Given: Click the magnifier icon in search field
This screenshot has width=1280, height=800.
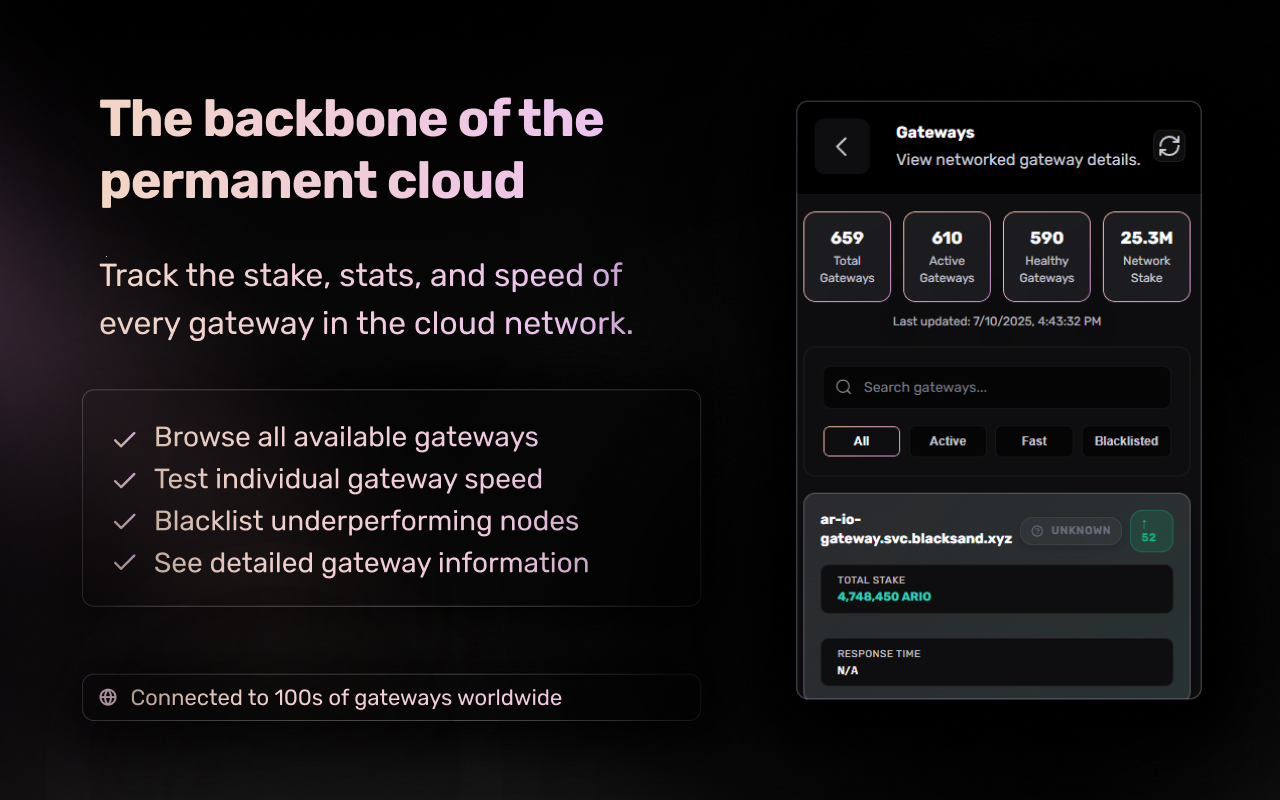Looking at the screenshot, I should (x=844, y=387).
